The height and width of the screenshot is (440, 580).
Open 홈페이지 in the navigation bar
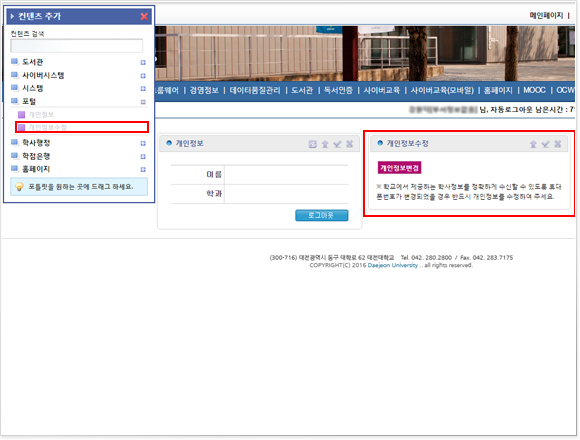[x=498, y=91]
